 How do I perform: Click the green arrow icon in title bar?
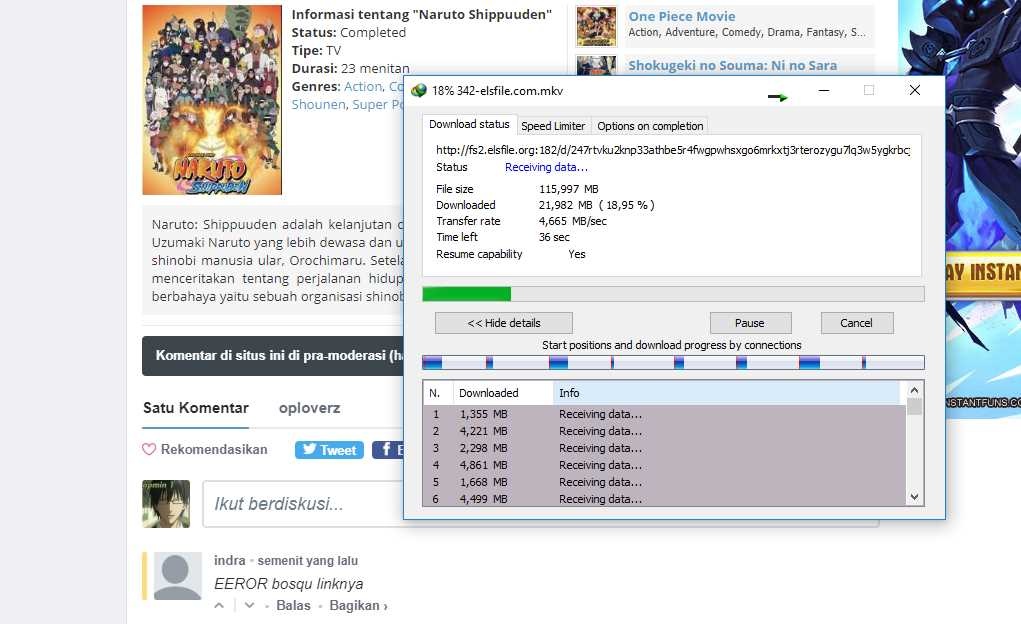pos(777,97)
